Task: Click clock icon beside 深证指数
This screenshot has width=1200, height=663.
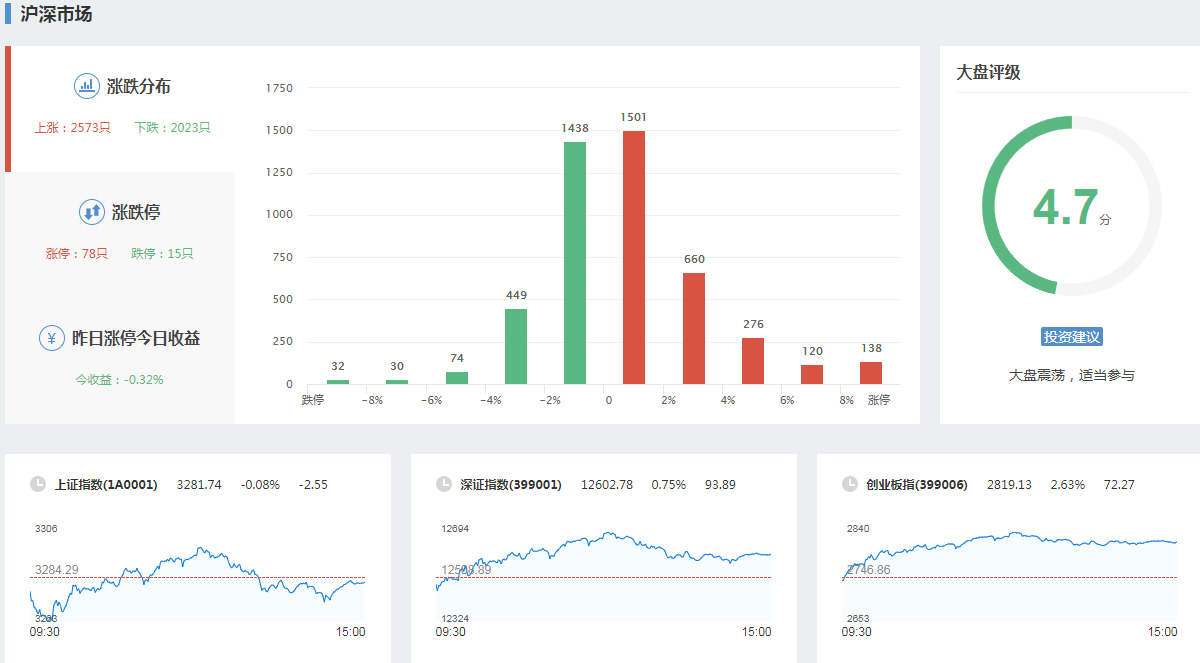Action: [444, 485]
